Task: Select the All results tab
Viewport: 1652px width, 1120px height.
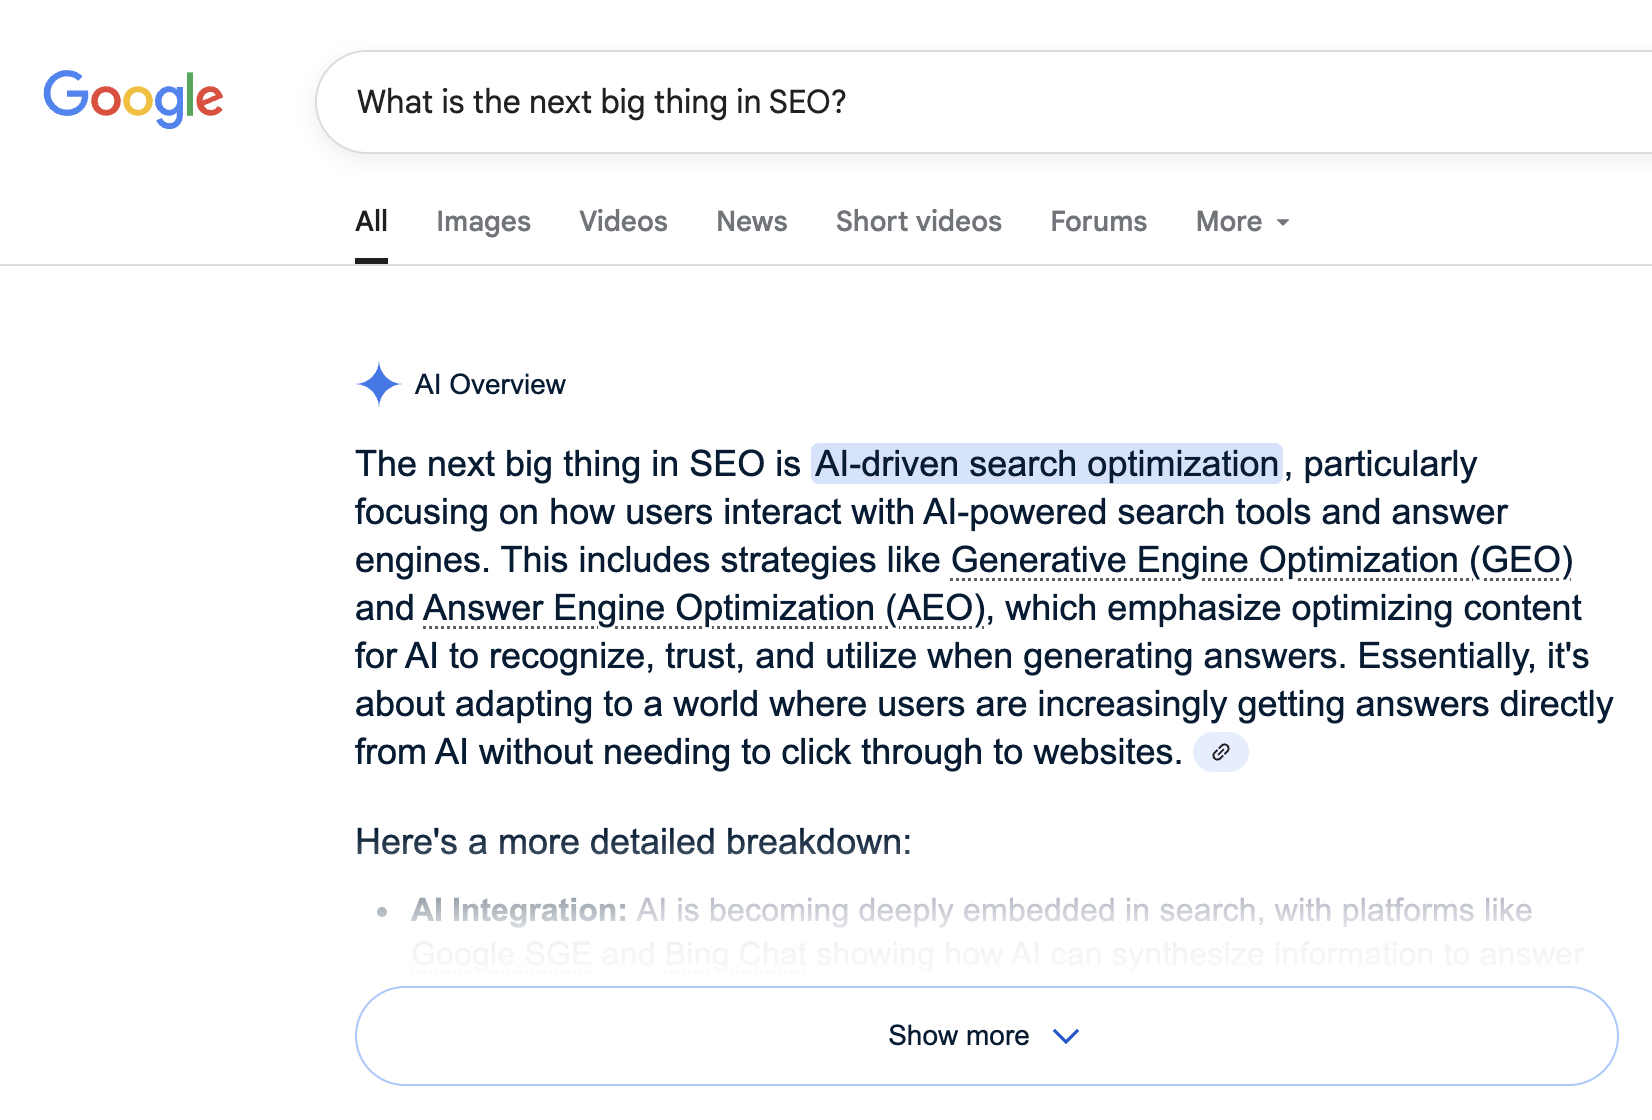Action: click(x=371, y=221)
